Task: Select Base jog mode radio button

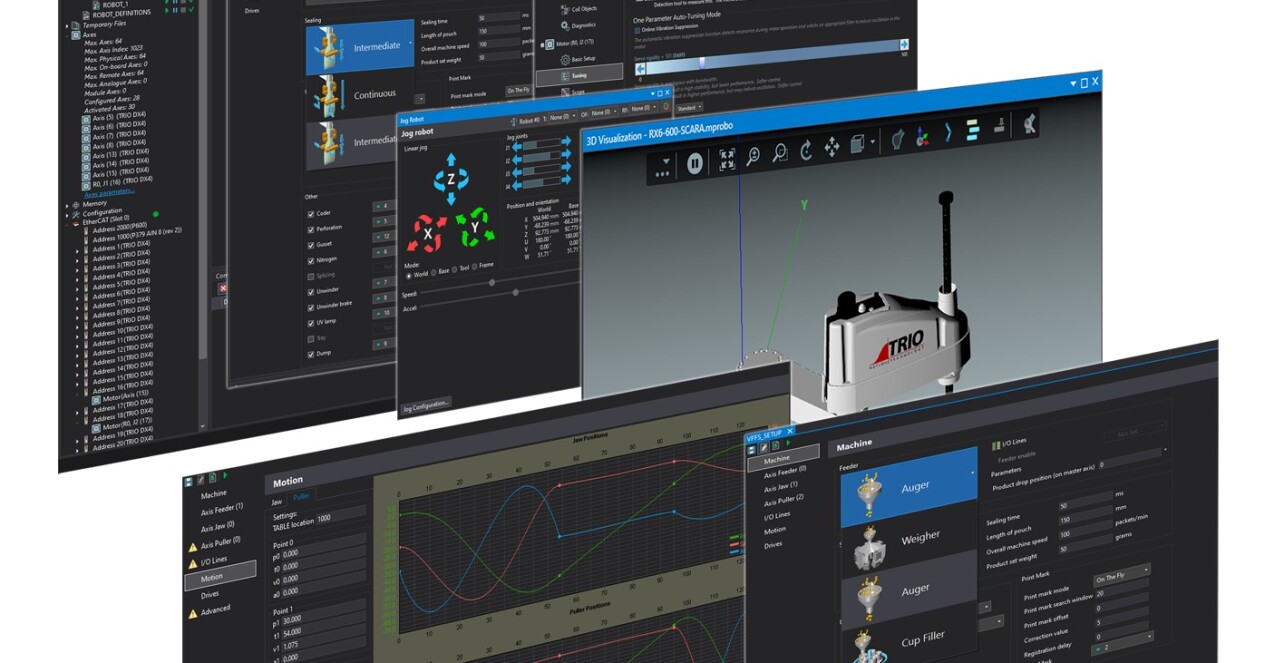Action: 435,272
